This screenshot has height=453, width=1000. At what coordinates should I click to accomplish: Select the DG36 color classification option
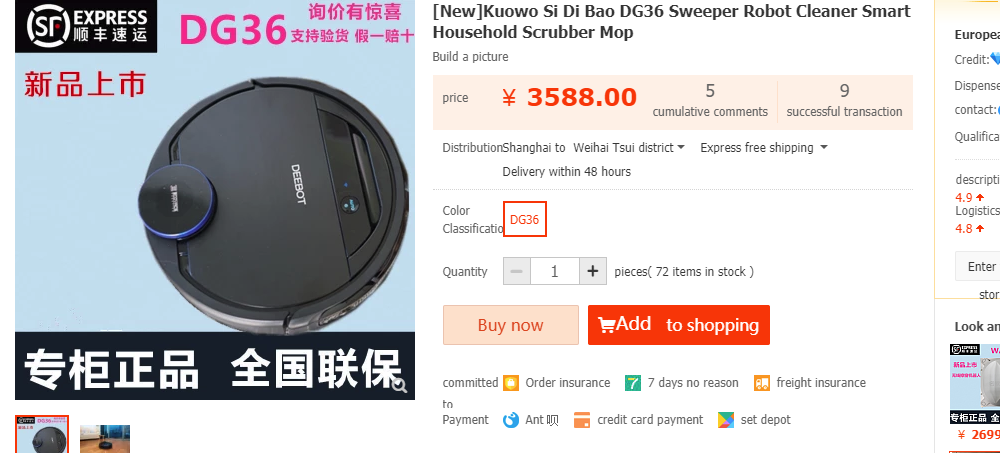point(525,219)
